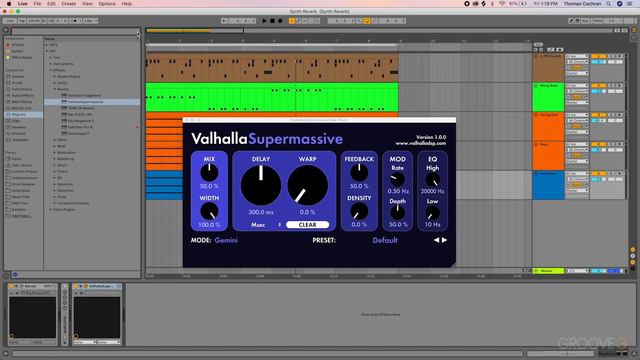Select the Instruments browser category icon
This screenshot has width=640, height=360.
pyautogui.click(x=8, y=89)
